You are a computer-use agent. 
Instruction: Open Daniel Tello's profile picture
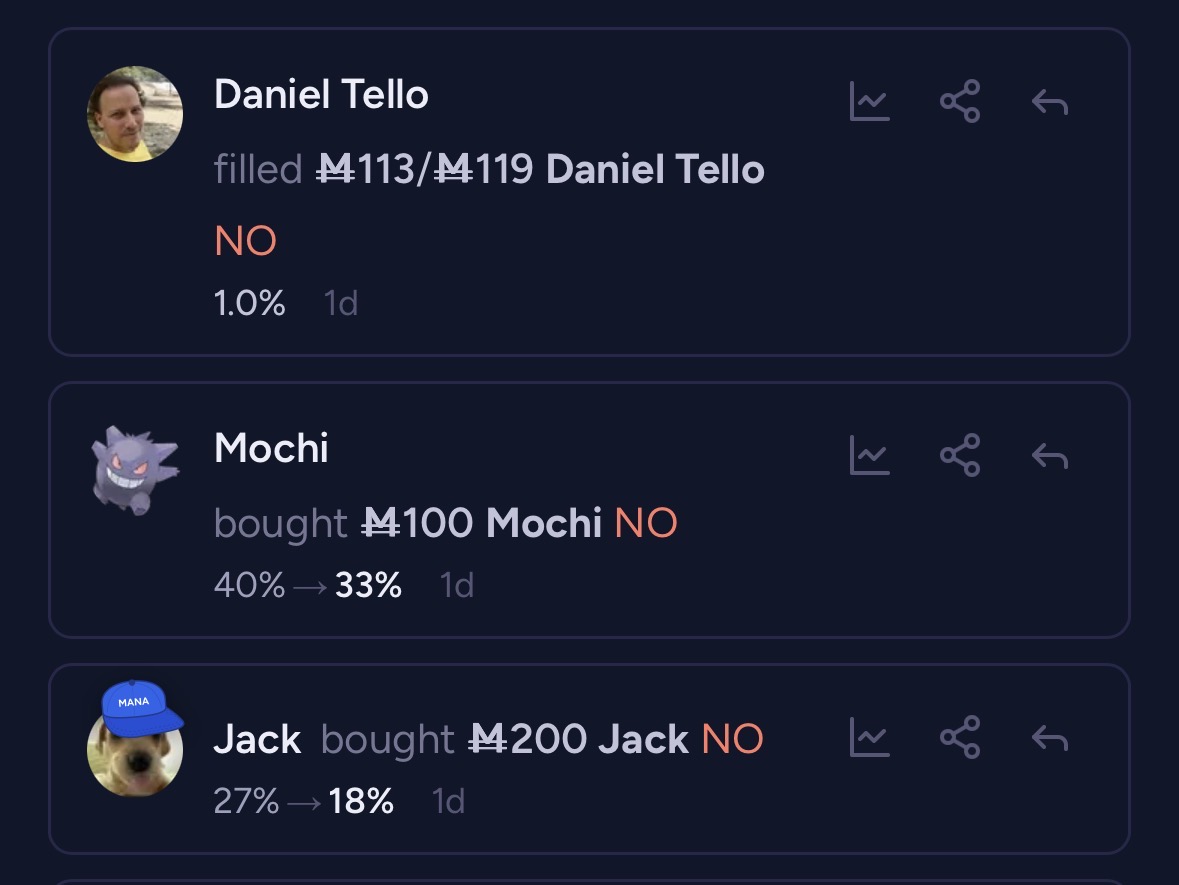[x=135, y=114]
